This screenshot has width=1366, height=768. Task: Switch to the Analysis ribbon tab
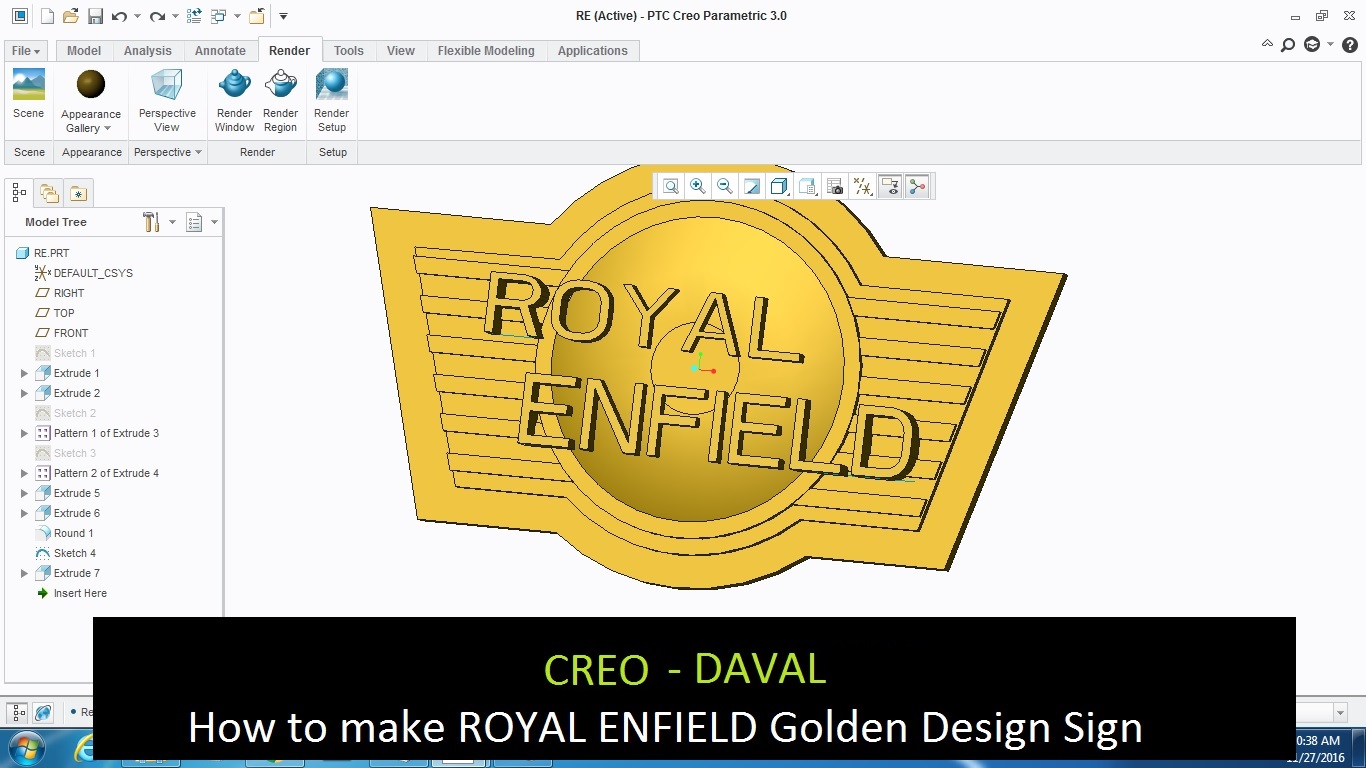(x=148, y=51)
